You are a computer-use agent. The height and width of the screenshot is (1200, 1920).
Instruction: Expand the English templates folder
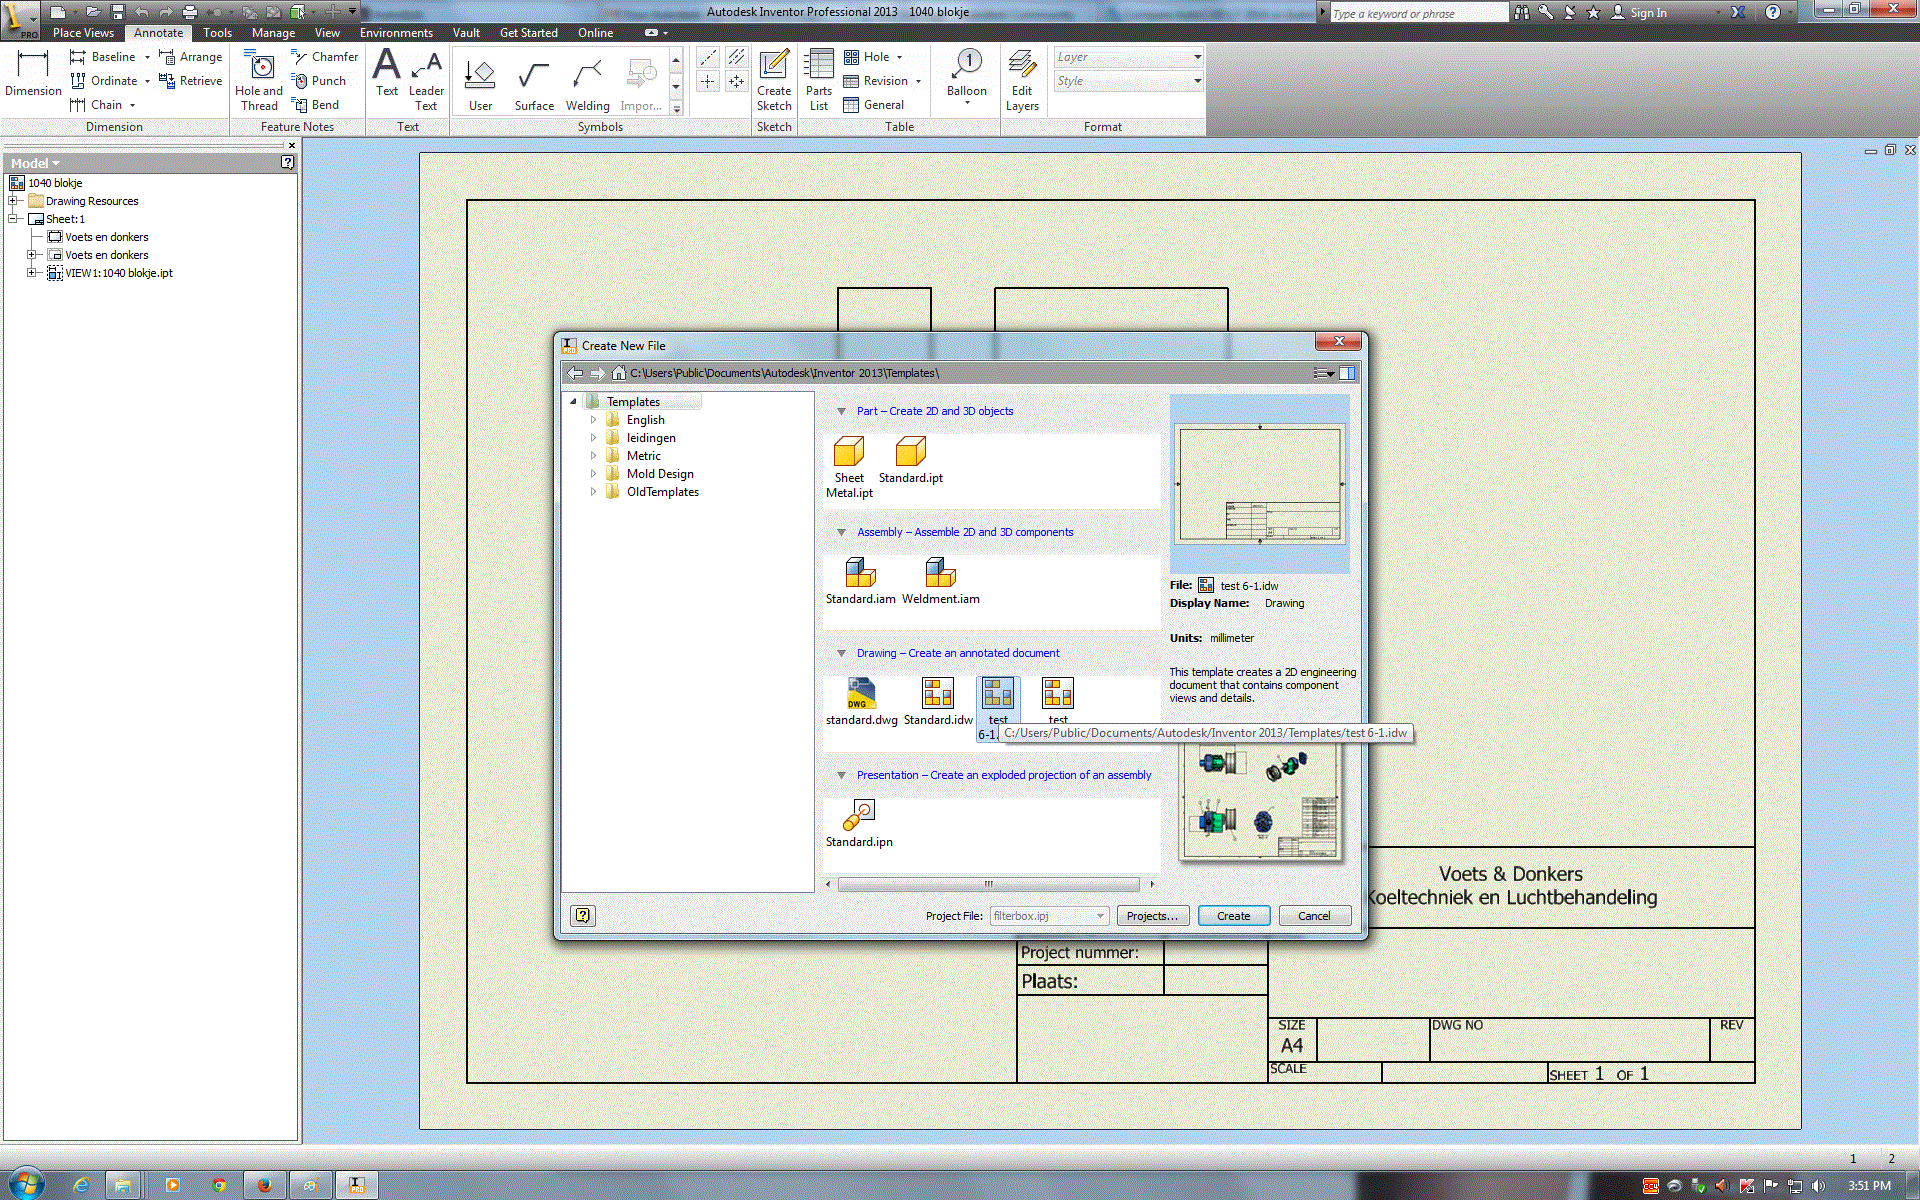click(x=593, y=420)
